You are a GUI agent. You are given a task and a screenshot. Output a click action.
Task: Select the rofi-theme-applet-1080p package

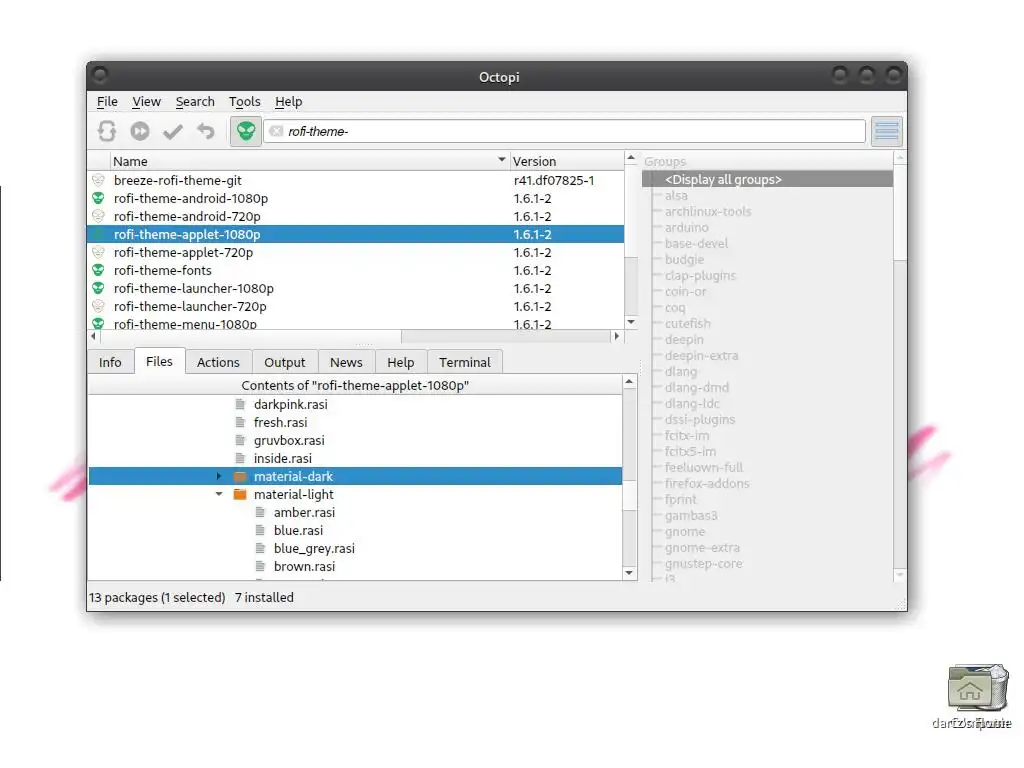click(x=356, y=234)
